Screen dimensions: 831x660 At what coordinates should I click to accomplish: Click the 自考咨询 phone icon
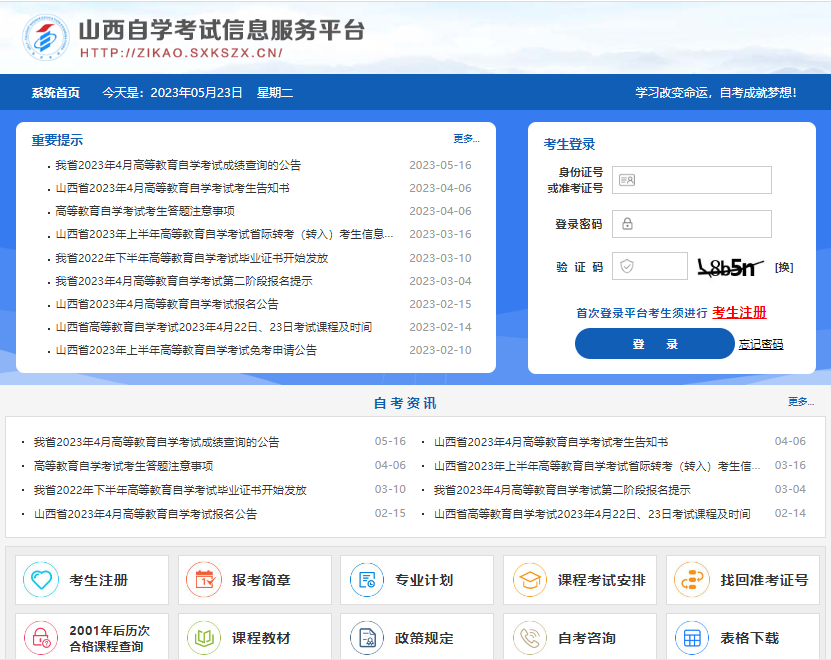(530, 637)
